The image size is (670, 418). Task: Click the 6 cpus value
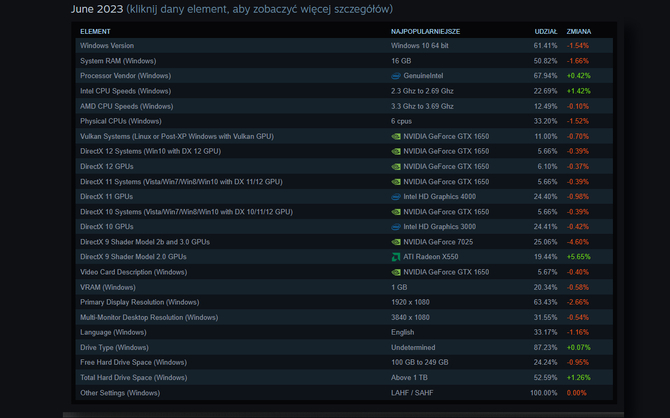(x=401, y=121)
